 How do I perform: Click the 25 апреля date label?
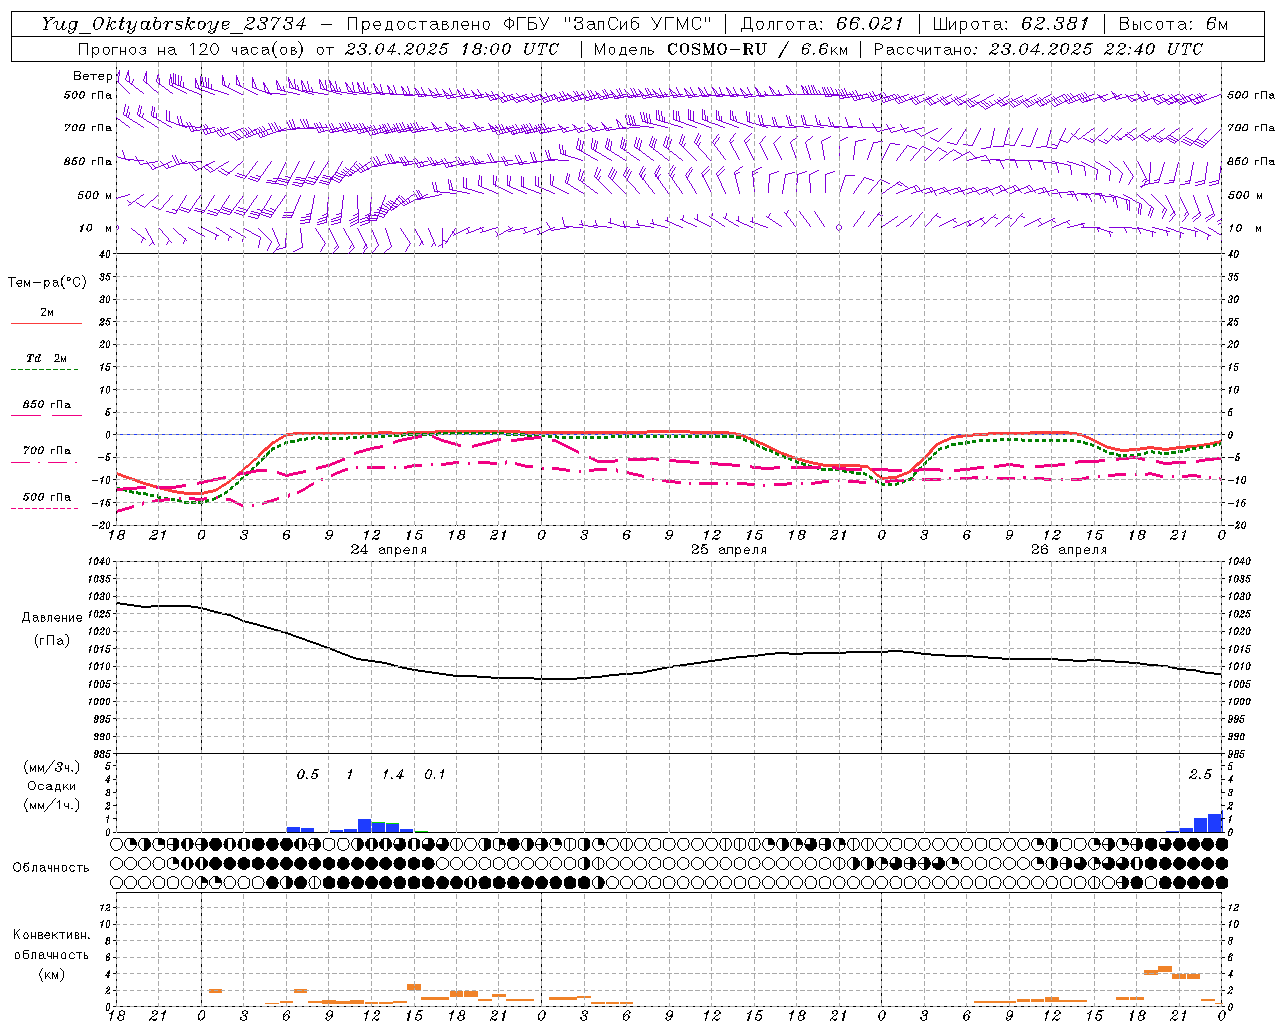(x=729, y=550)
